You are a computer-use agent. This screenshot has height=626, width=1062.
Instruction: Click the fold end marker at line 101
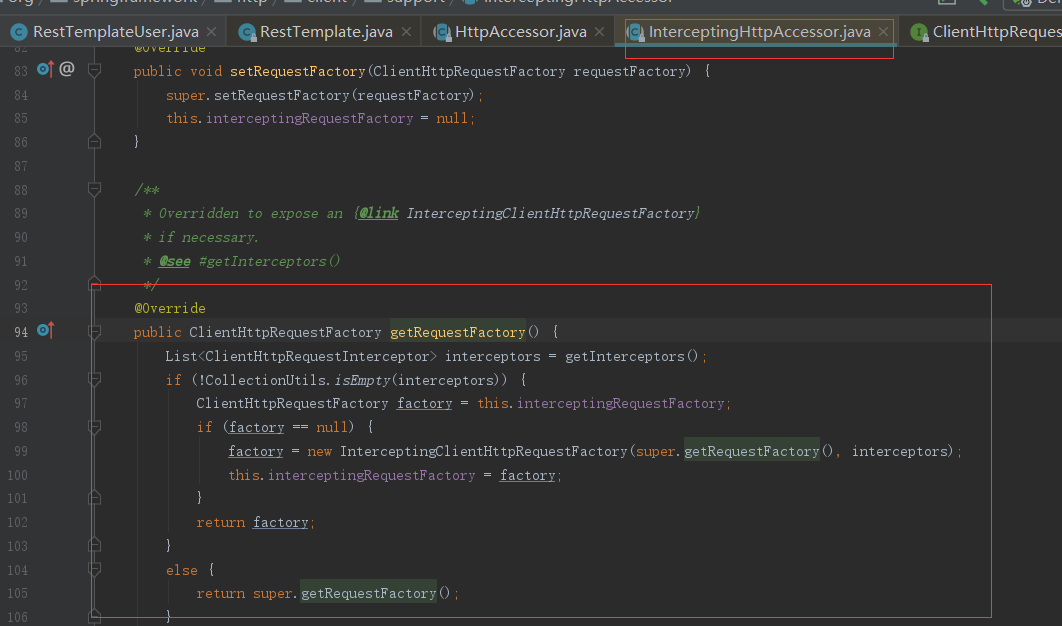[x=95, y=498]
